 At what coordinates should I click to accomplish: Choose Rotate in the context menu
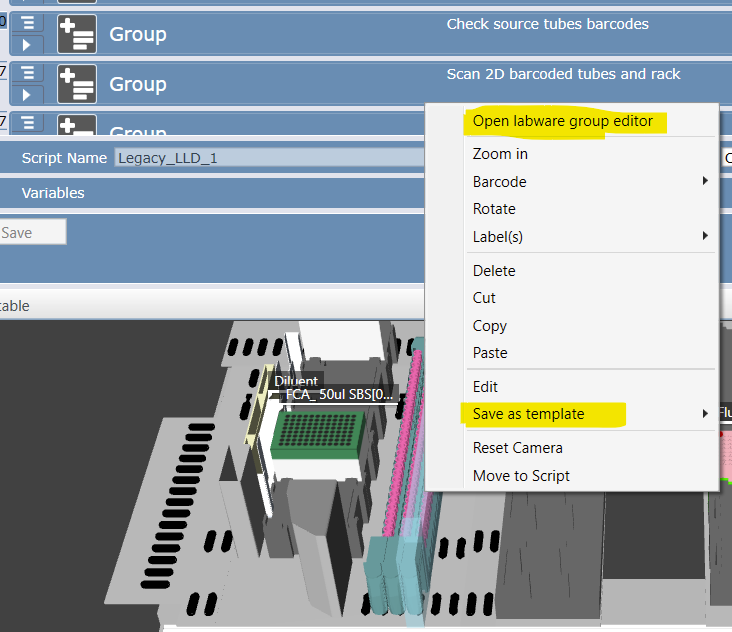[x=494, y=209]
